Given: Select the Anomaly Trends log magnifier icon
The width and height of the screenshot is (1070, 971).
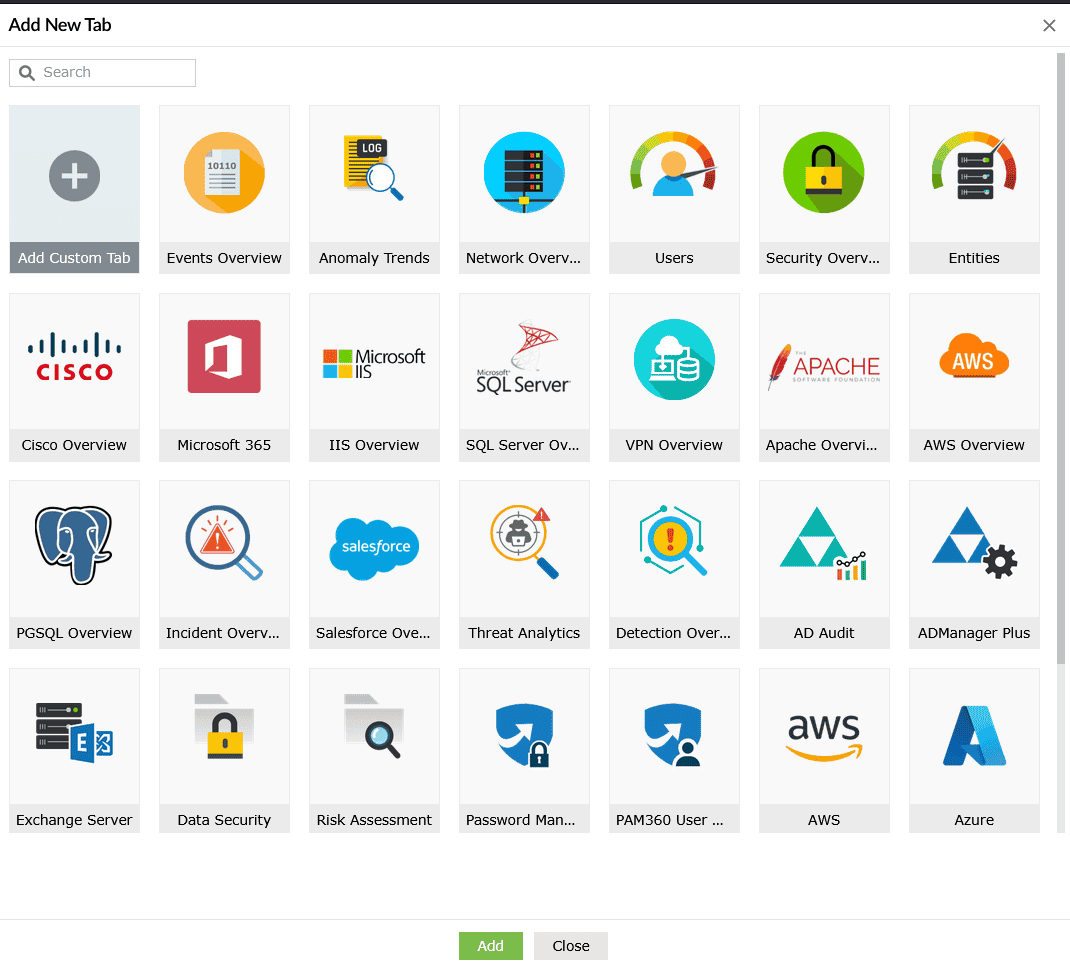Looking at the screenshot, I should pyautogui.click(x=373, y=168).
